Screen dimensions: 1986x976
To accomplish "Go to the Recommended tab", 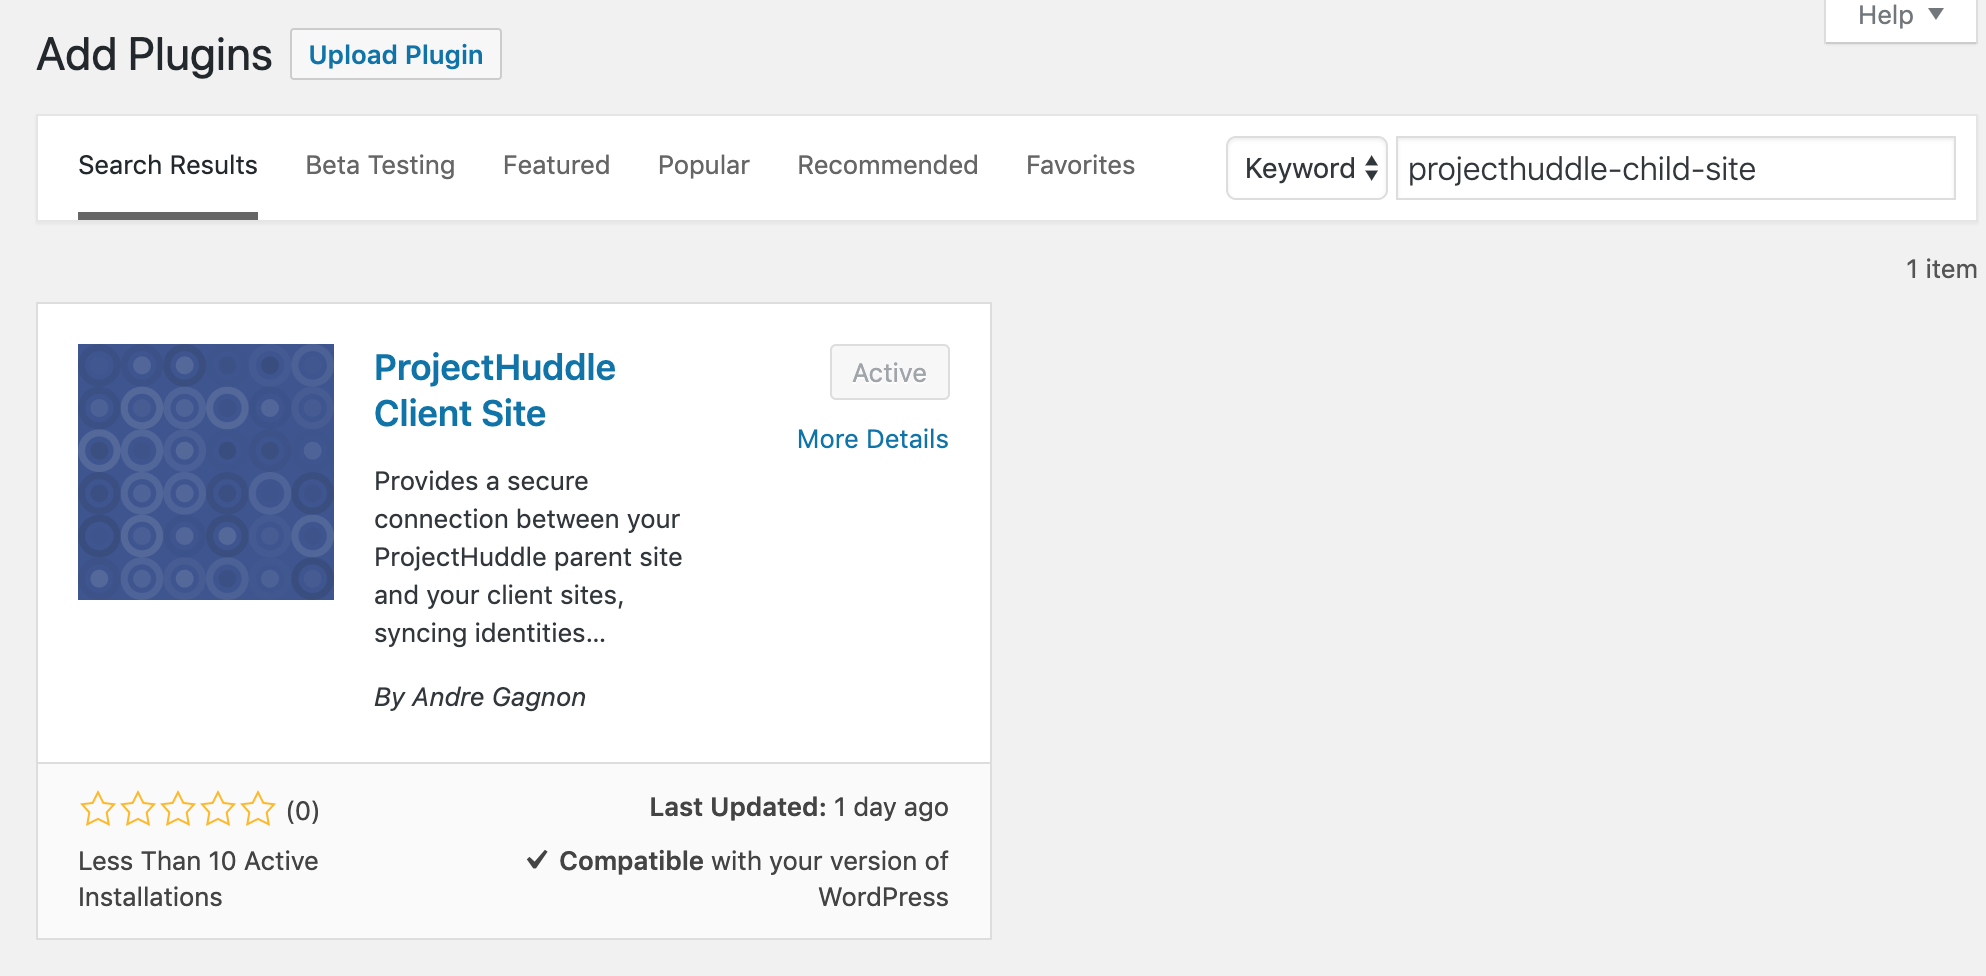I will pos(887,165).
